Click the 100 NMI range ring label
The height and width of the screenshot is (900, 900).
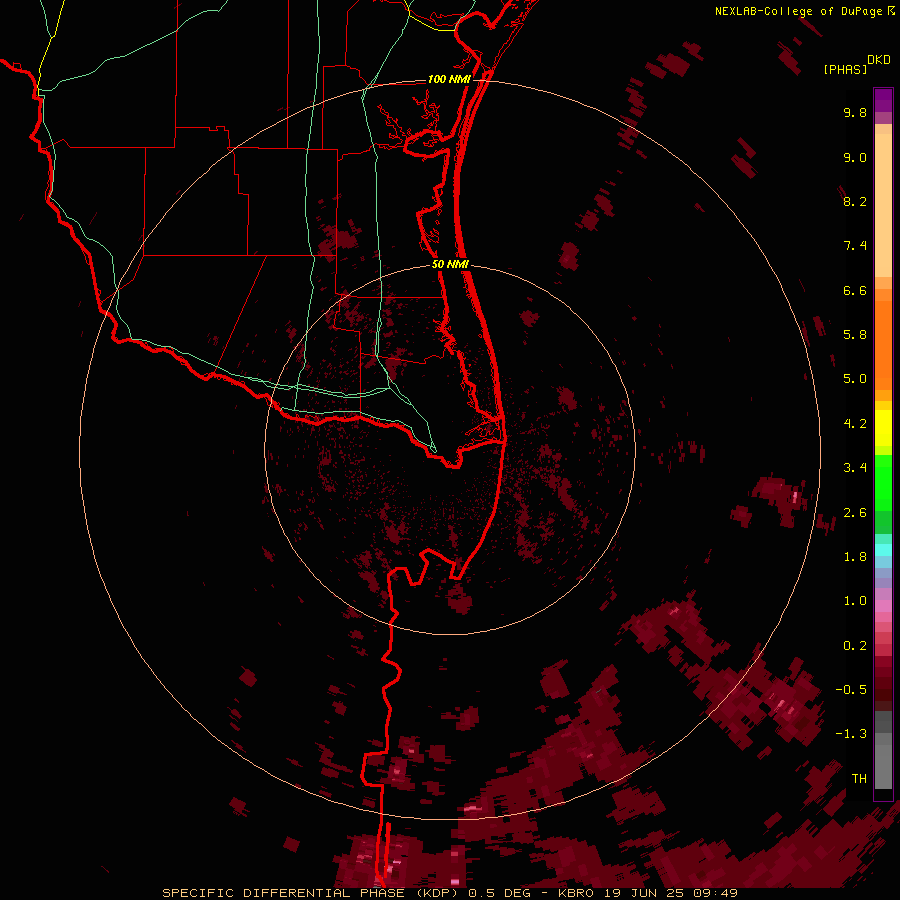coord(449,79)
